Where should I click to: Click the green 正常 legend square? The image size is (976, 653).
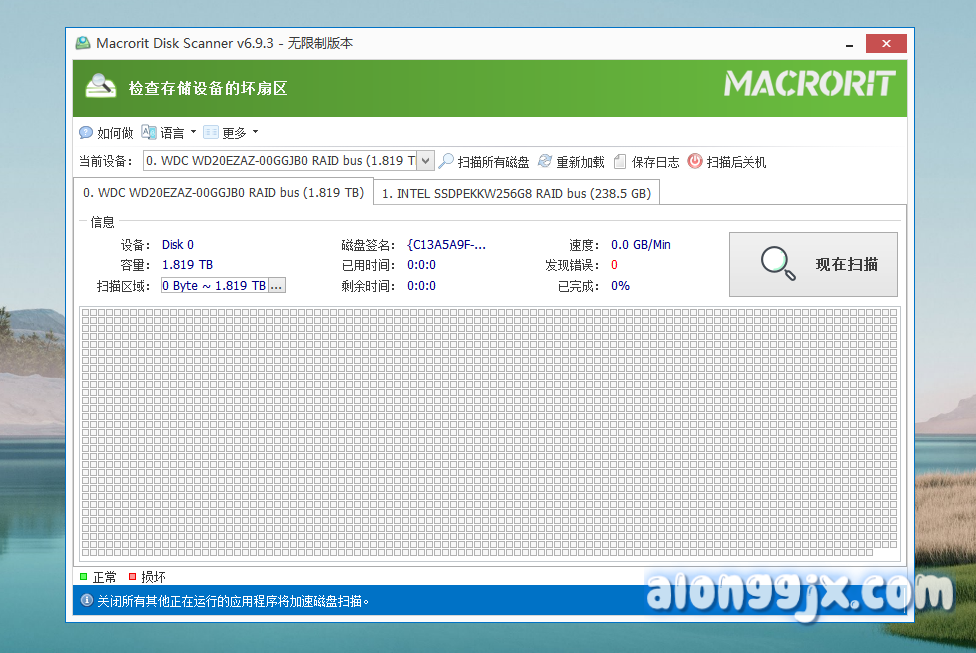tap(84, 577)
